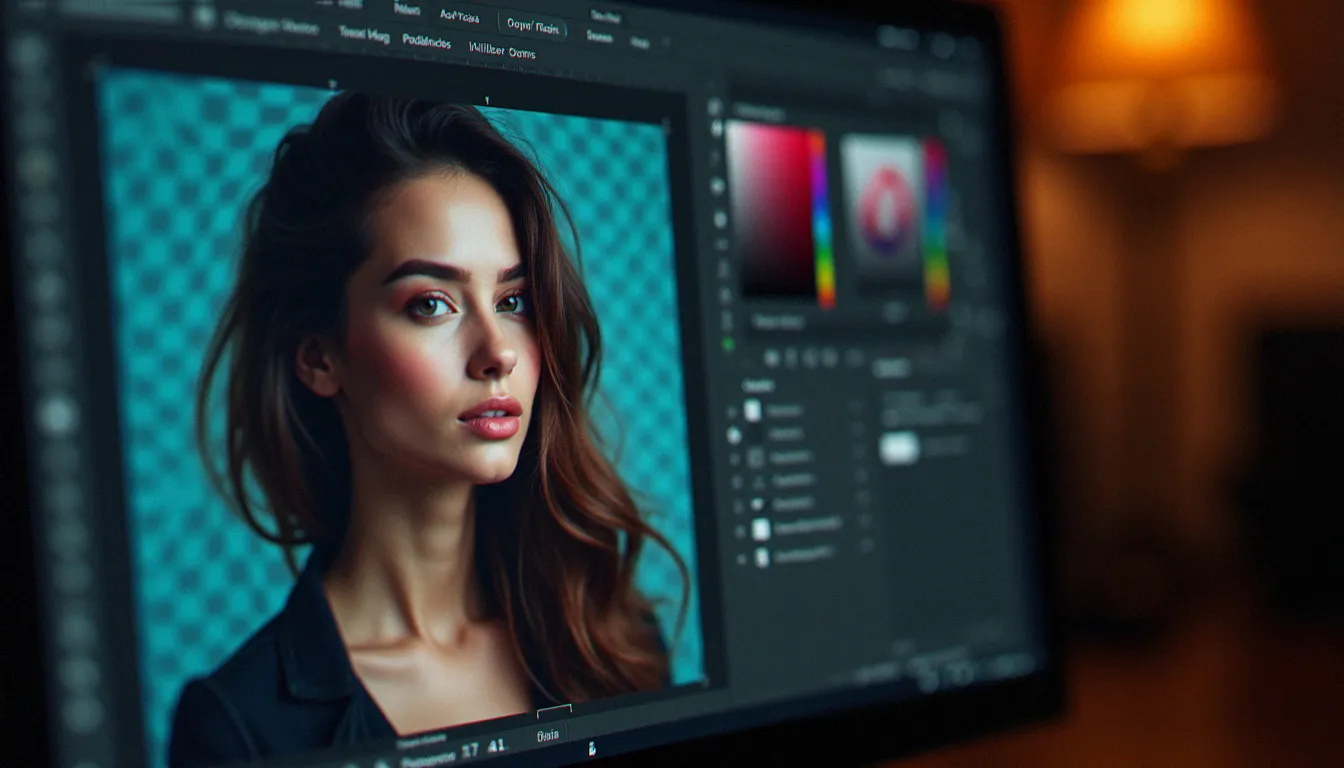Click the white rounded button beside the layers list
This screenshot has width=1344, height=768.
[x=899, y=447]
